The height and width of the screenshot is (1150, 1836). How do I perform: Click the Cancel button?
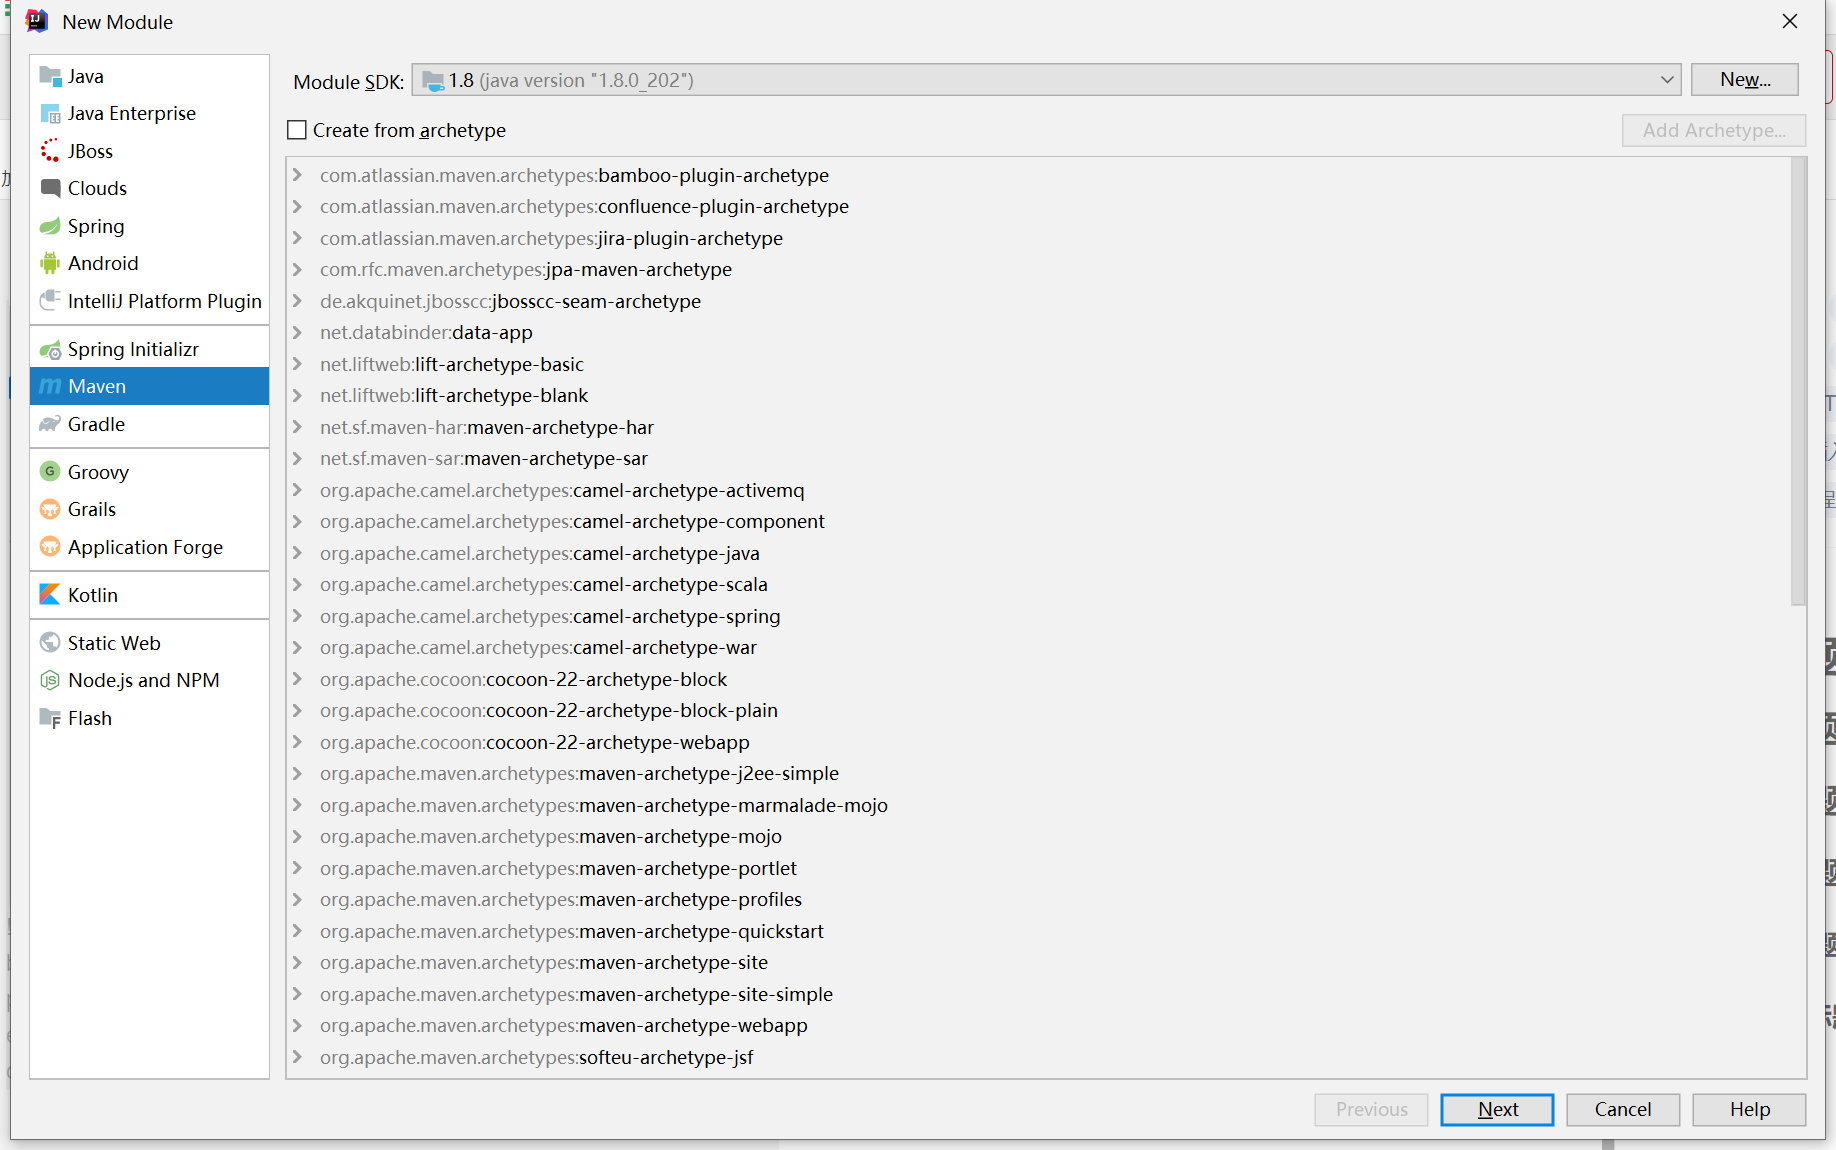(x=1623, y=1109)
